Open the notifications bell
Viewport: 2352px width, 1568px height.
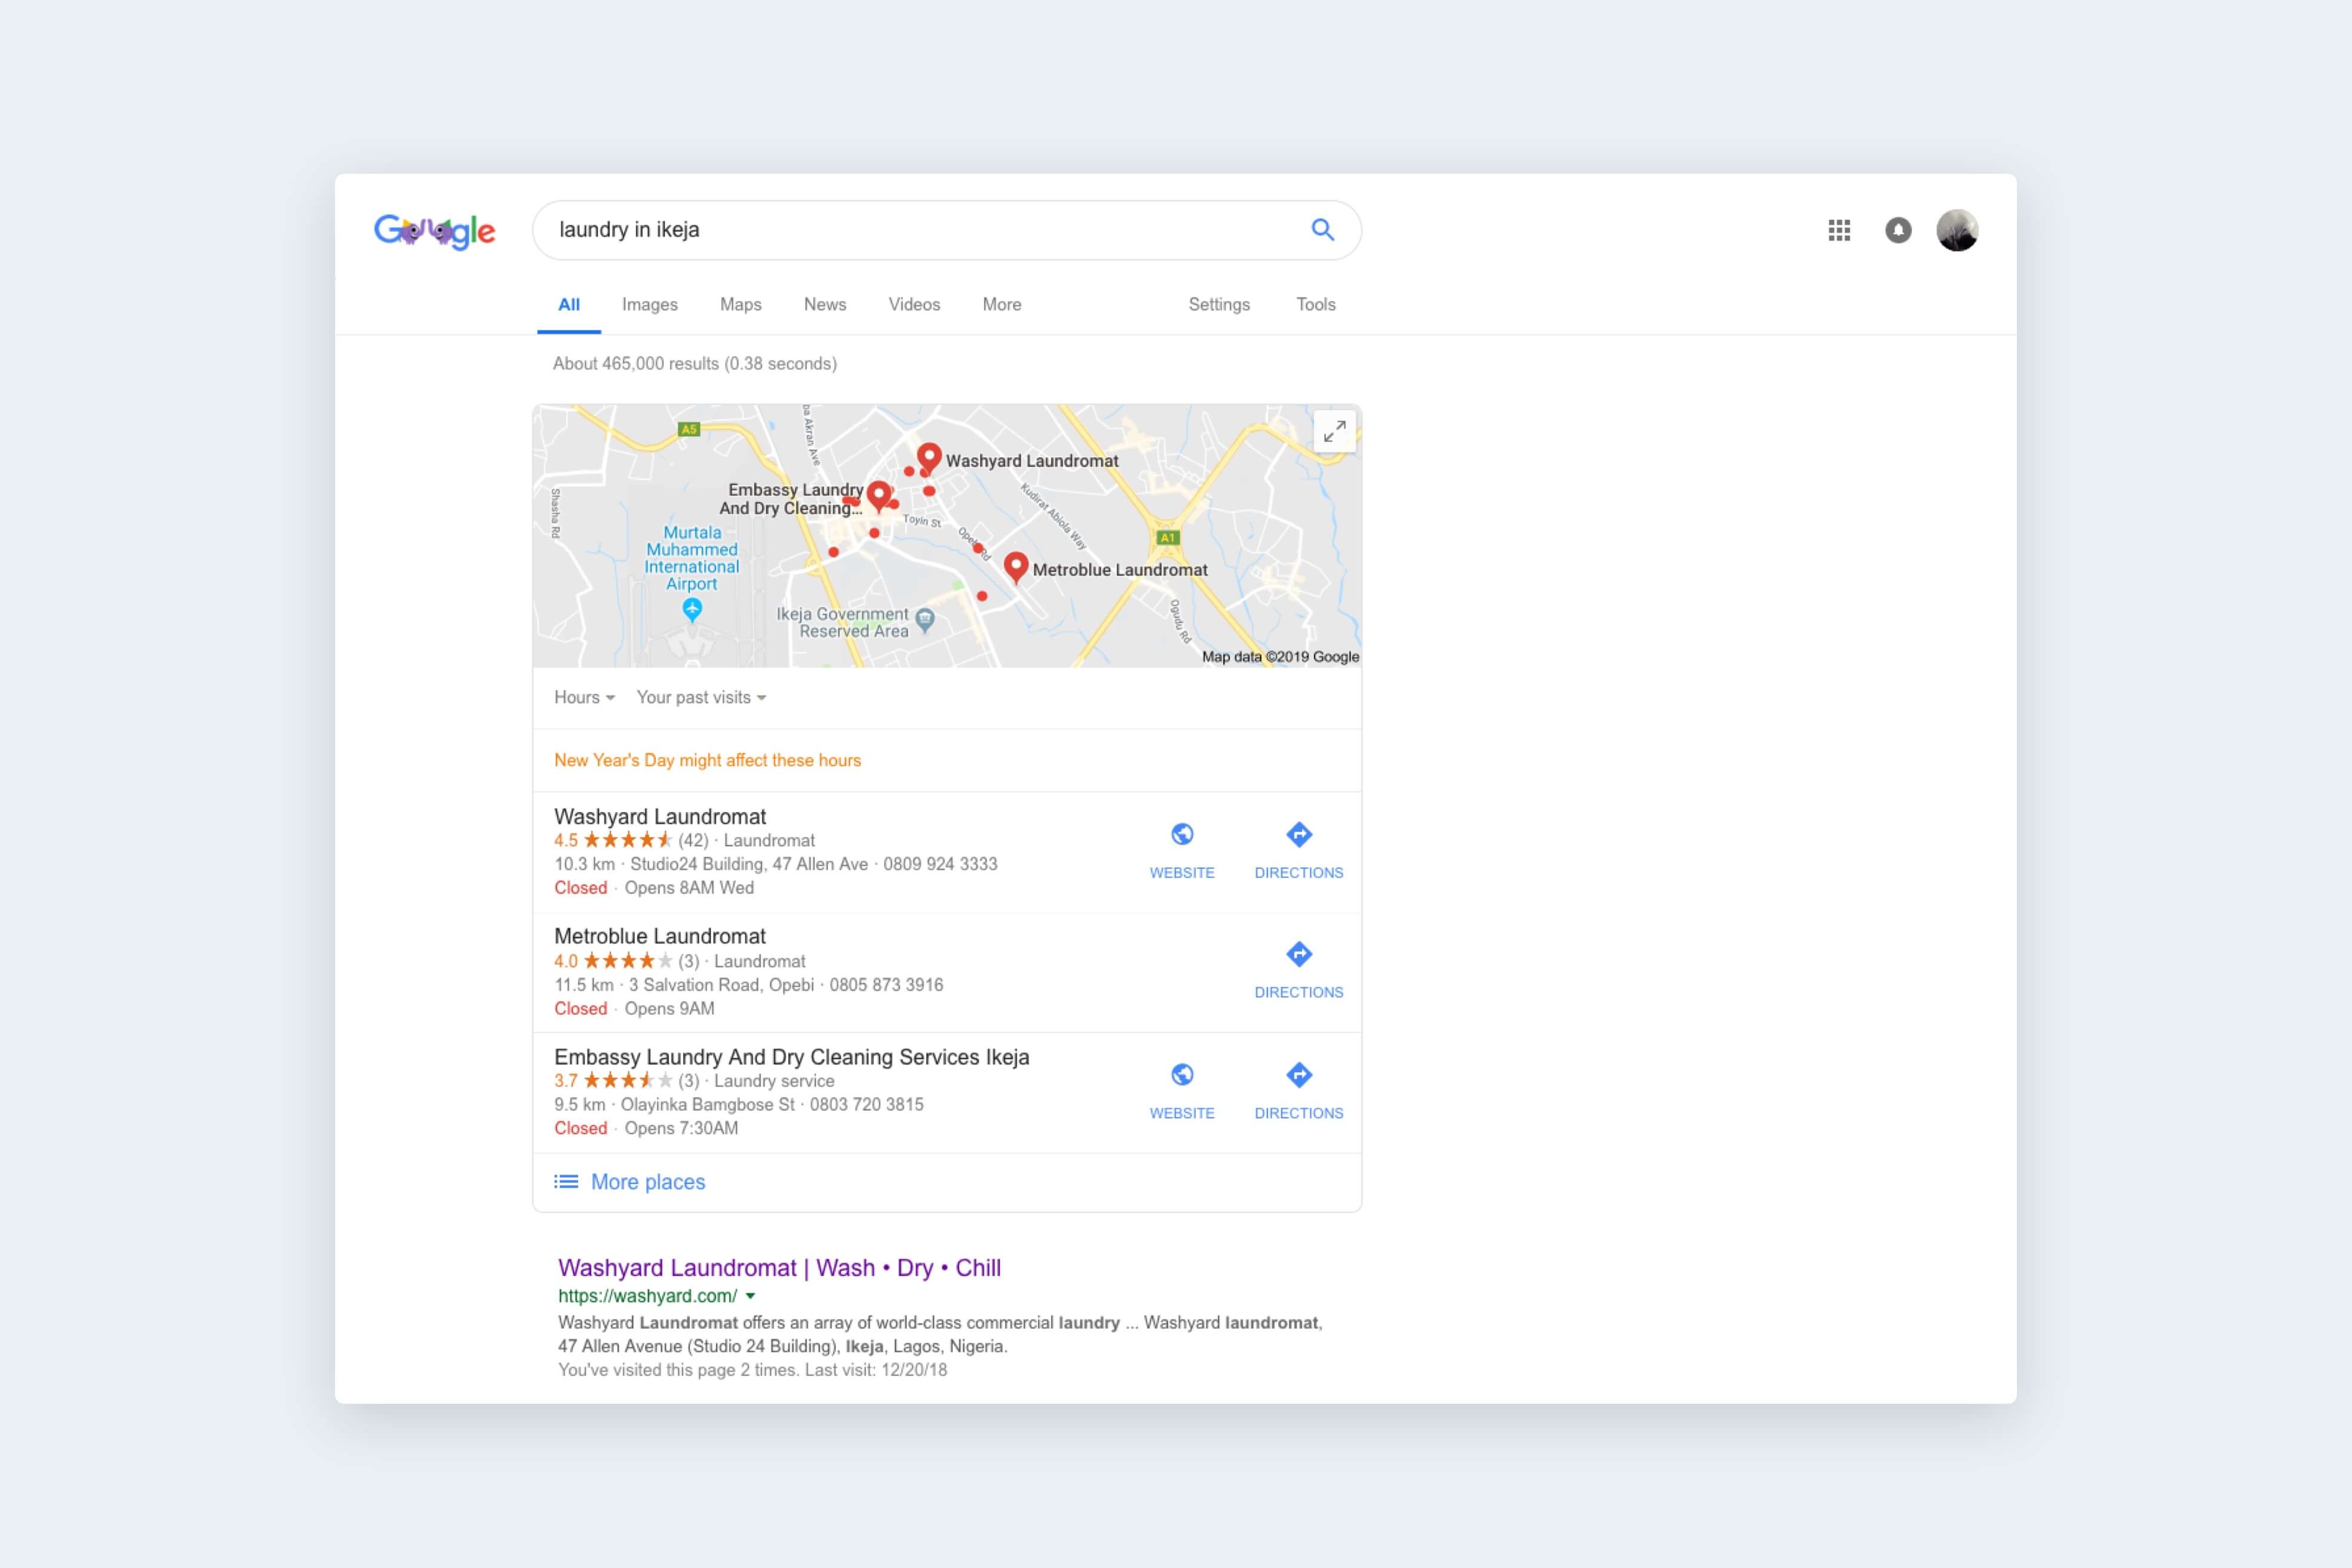1898,231
